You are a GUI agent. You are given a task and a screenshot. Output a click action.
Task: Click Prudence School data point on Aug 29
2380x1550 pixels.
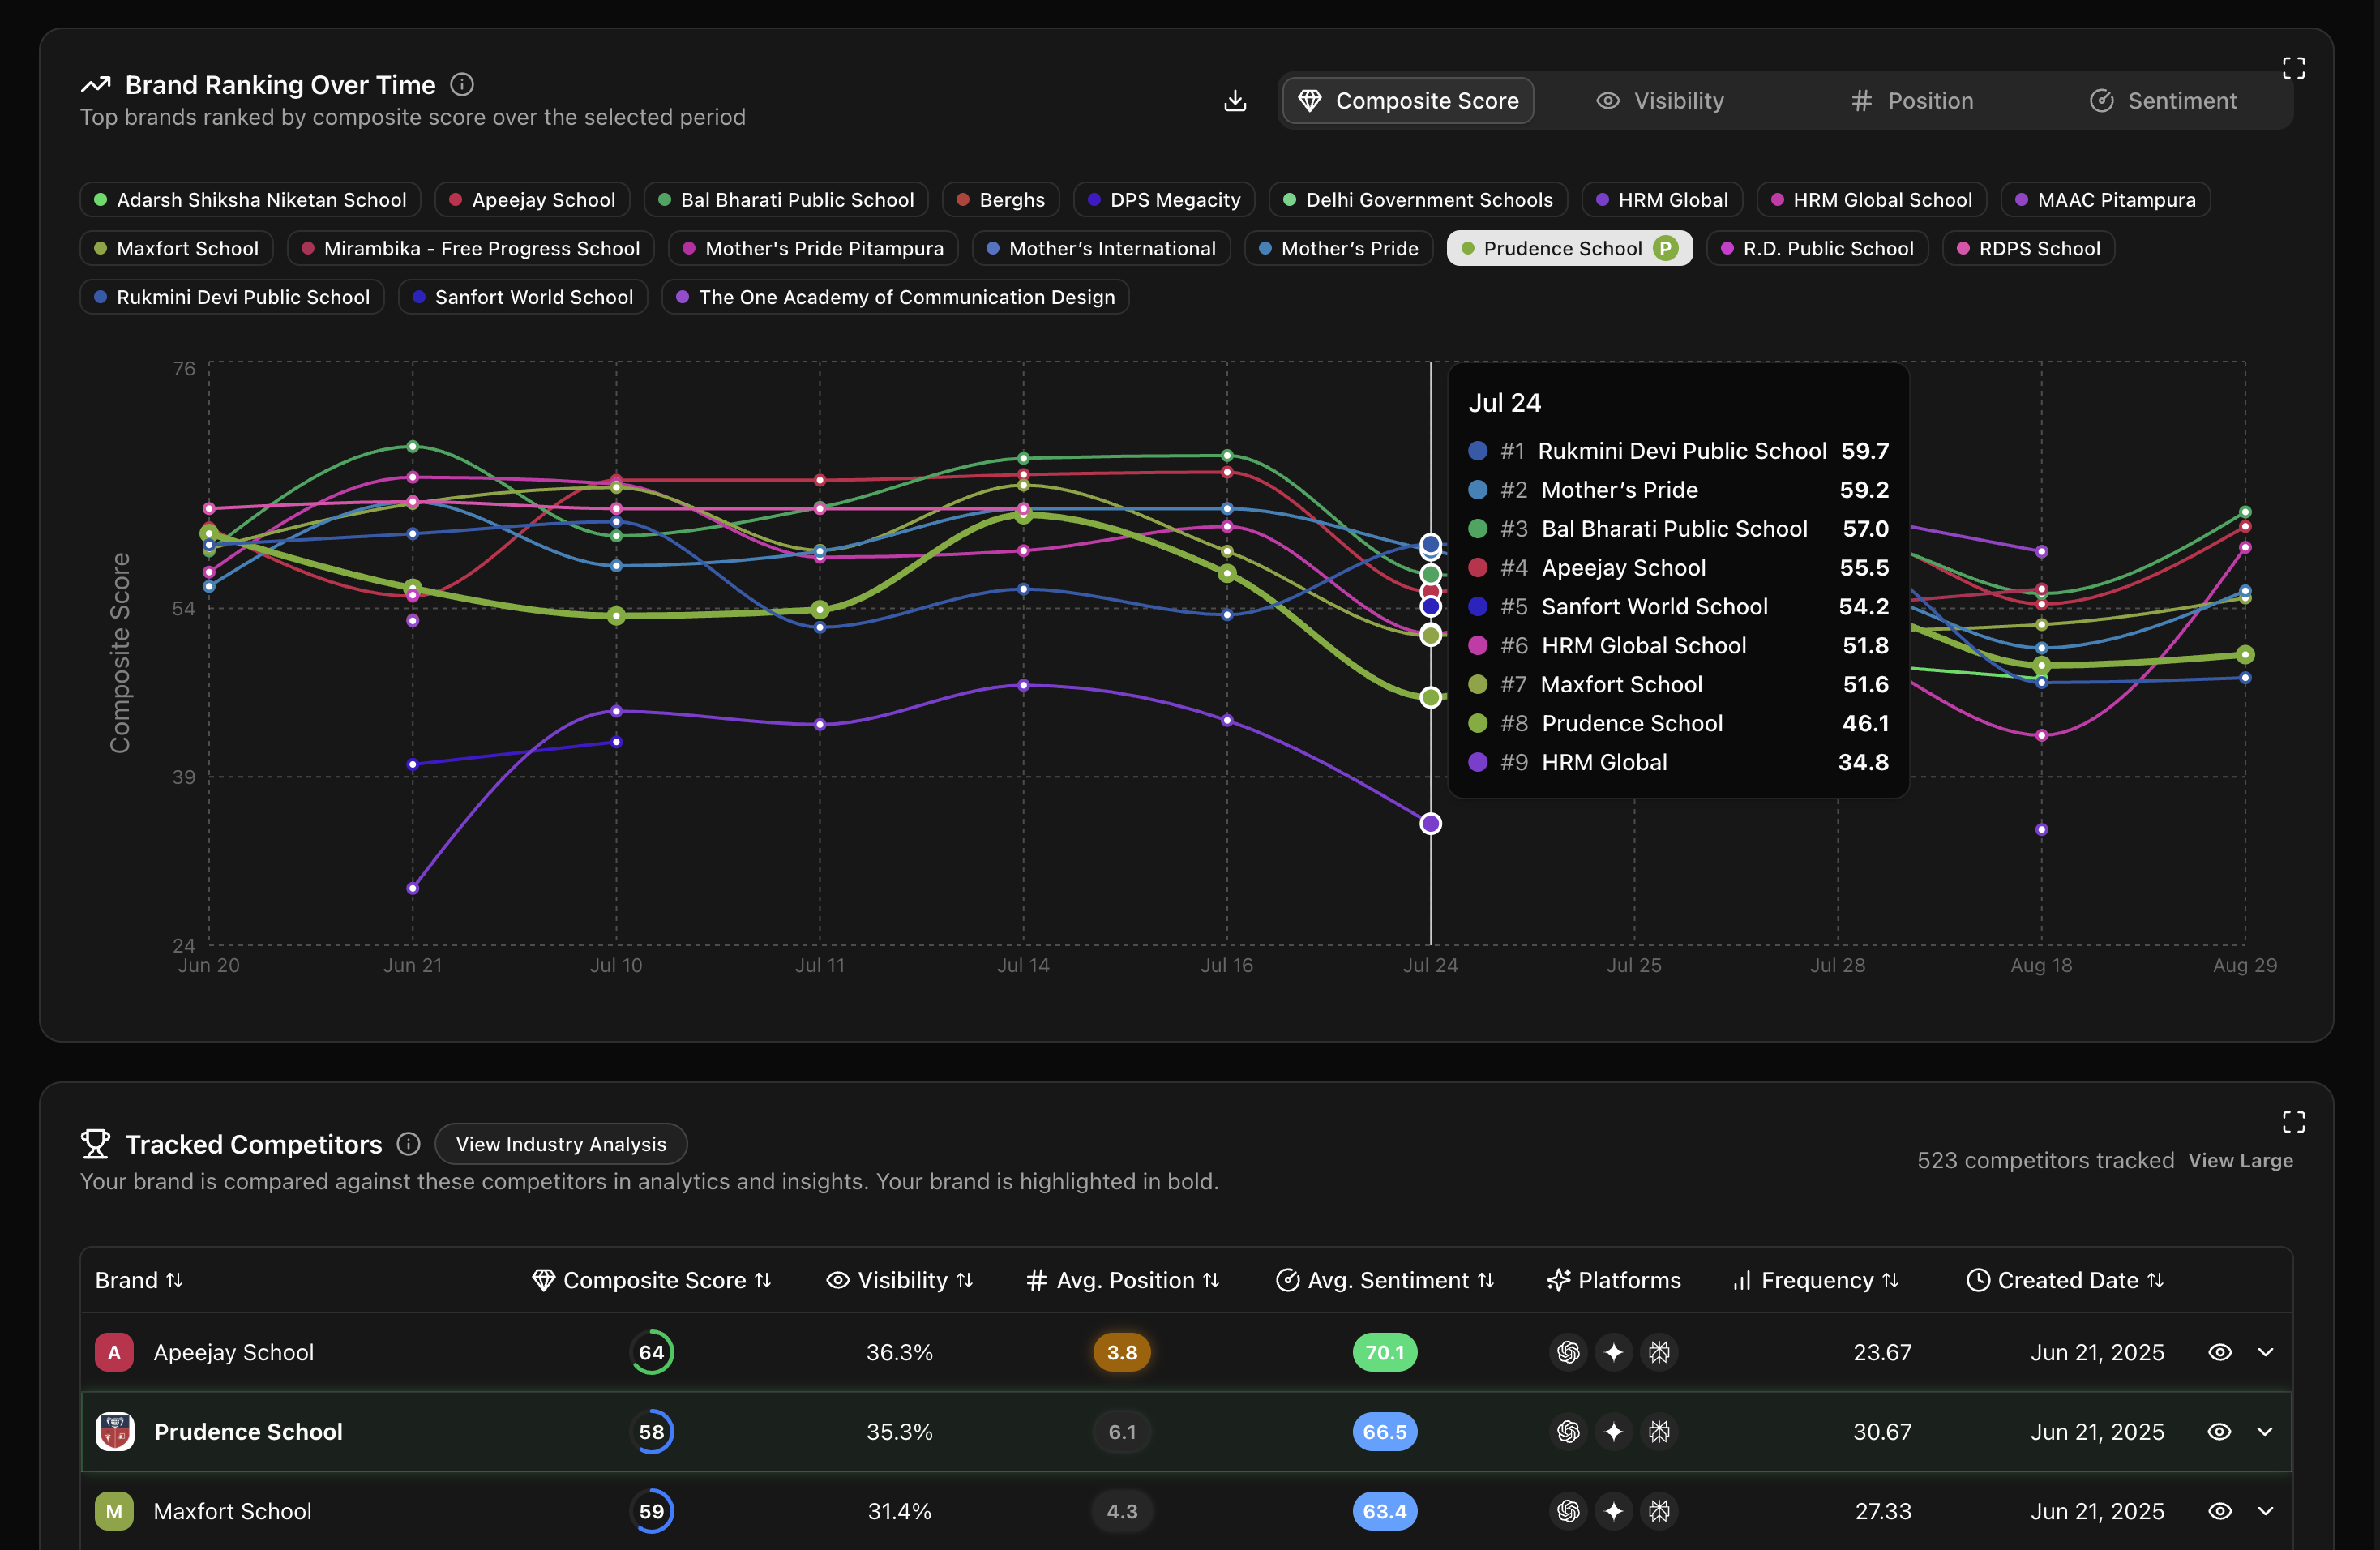[x=2244, y=654]
